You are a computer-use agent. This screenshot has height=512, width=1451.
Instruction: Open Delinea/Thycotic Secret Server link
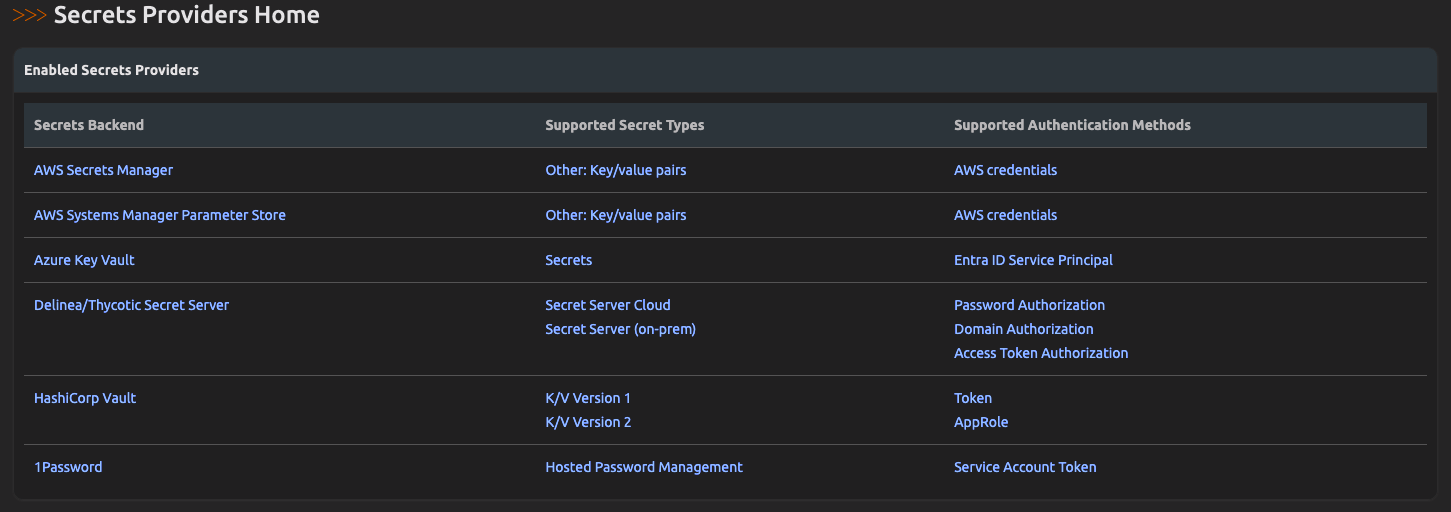point(131,305)
